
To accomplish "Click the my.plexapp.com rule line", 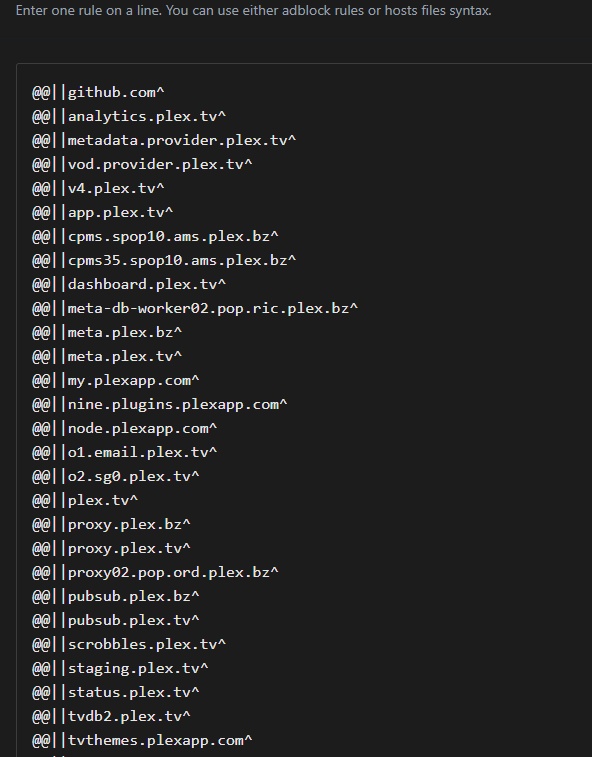I will pos(115,380).
